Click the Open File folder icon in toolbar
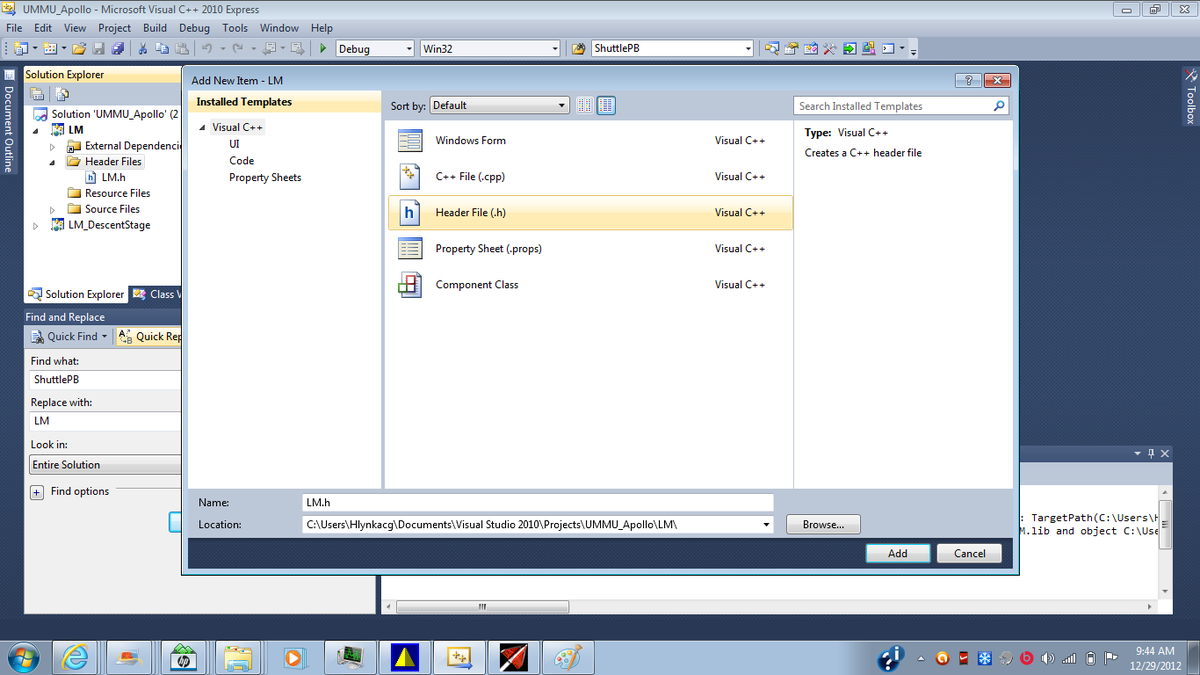 [79, 48]
